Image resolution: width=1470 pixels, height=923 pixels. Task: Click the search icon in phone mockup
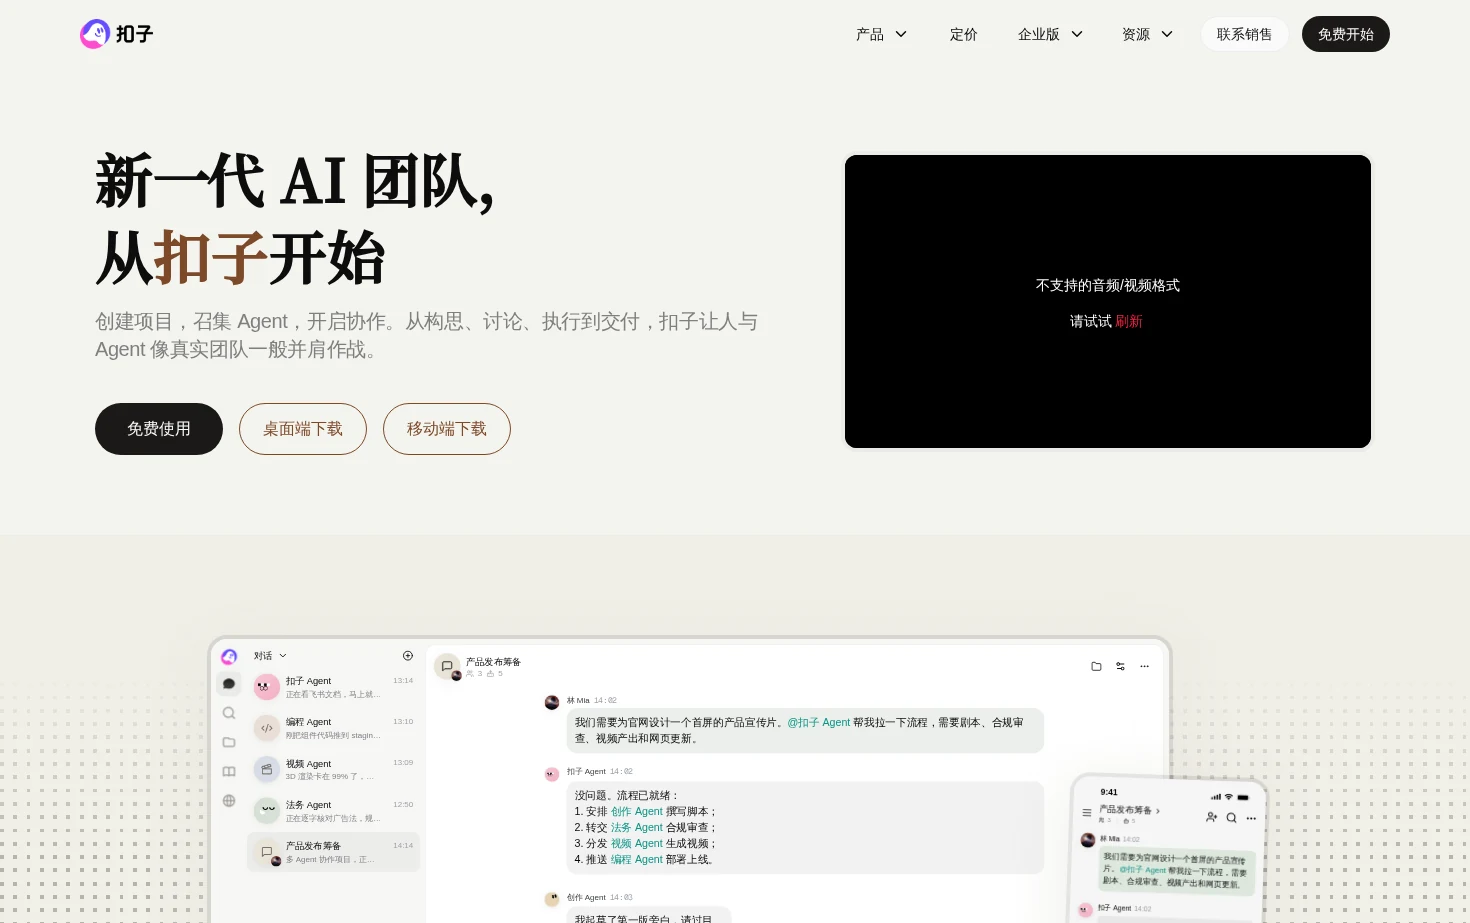pyautogui.click(x=1232, y=818)
